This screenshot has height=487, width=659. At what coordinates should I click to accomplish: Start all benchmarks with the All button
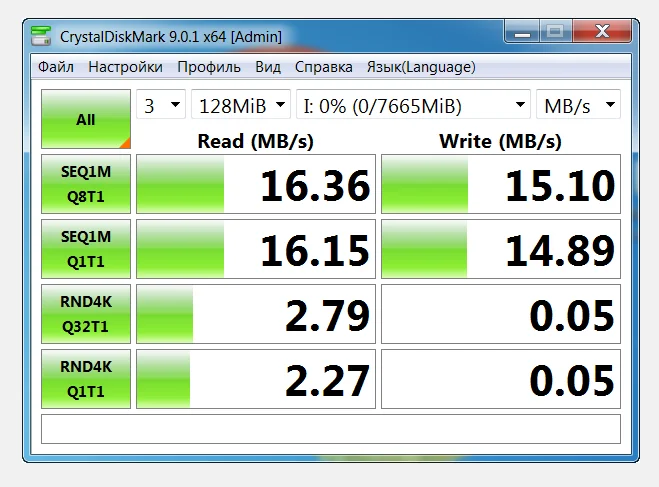click(x=86, y=119)
